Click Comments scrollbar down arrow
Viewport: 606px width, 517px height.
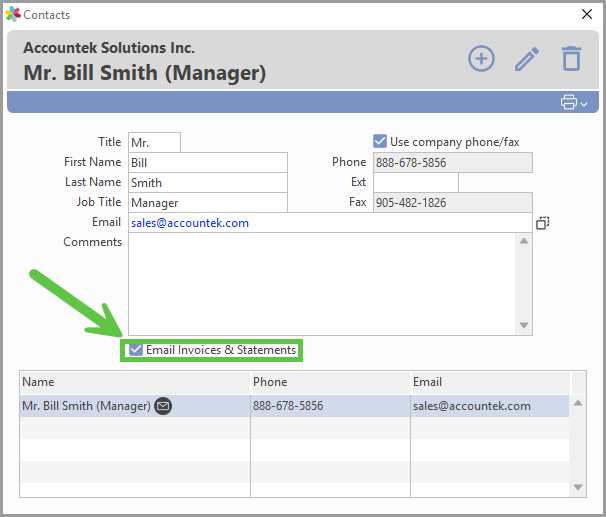[524, 325]
